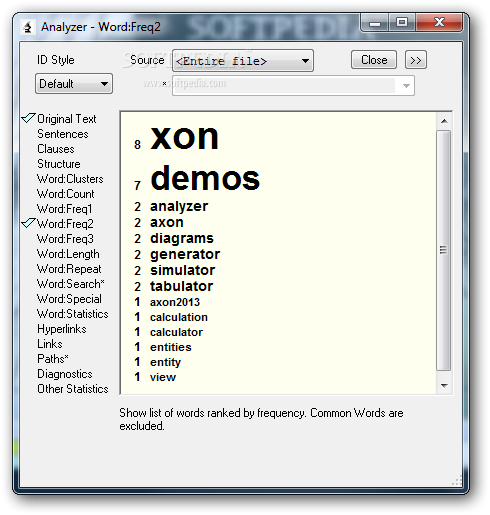Click the word 'analyzer' in results

pos(179,207)
